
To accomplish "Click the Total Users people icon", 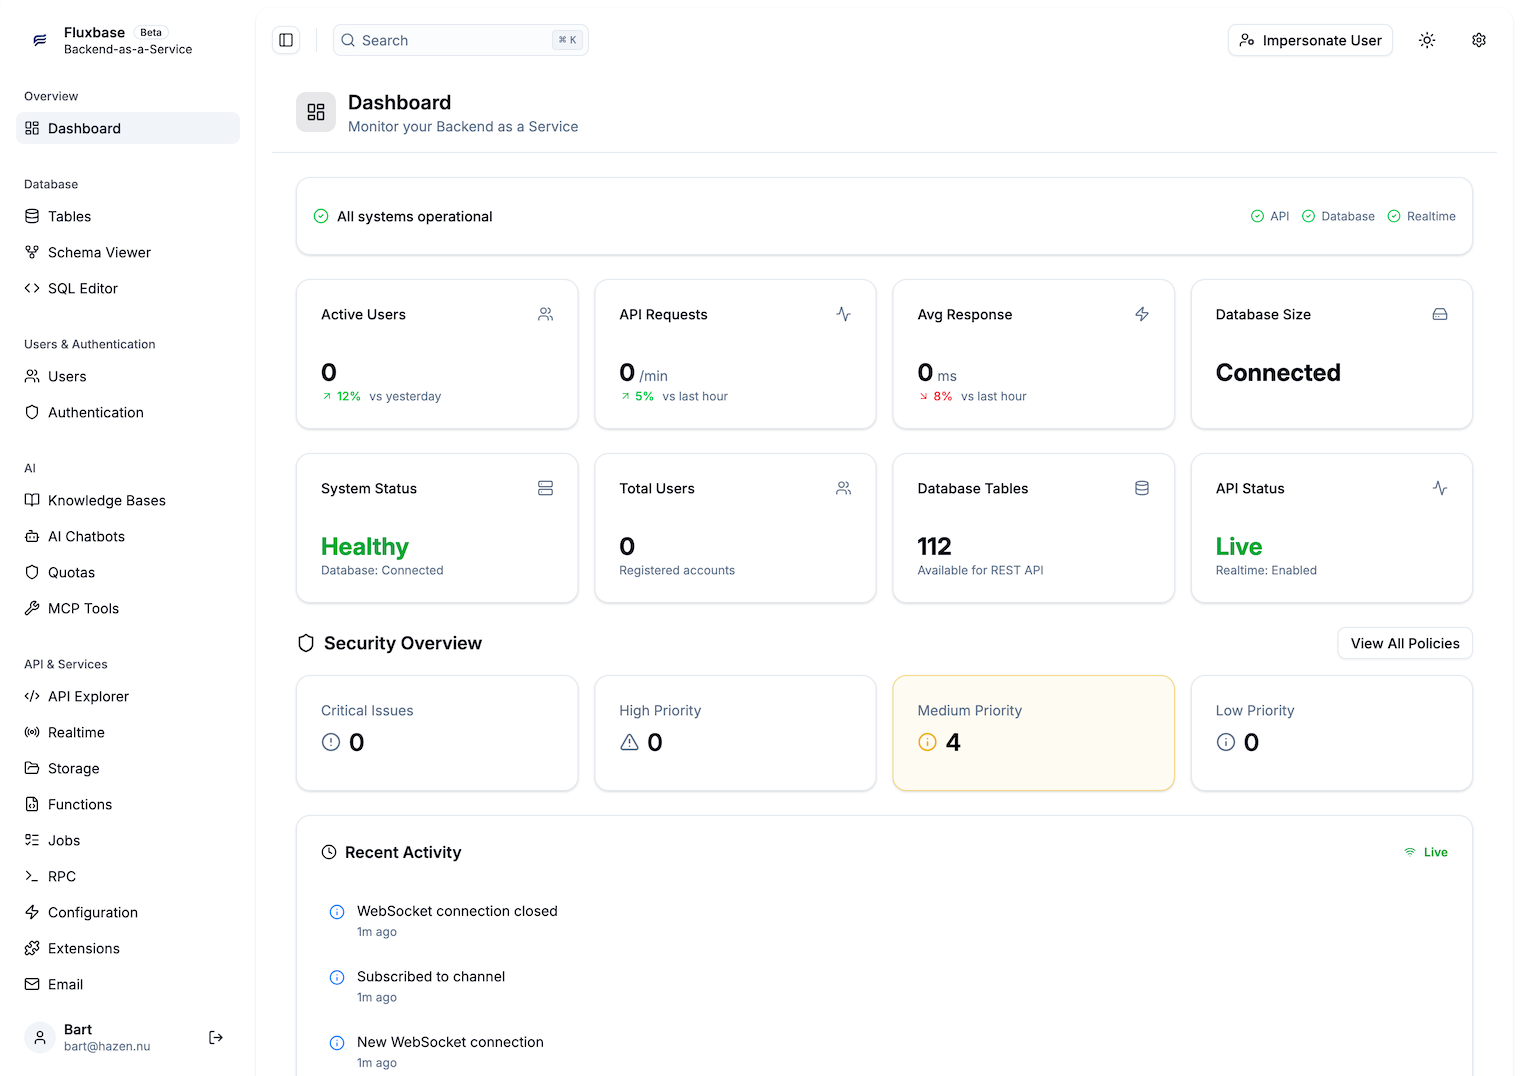I will point(844,488).
